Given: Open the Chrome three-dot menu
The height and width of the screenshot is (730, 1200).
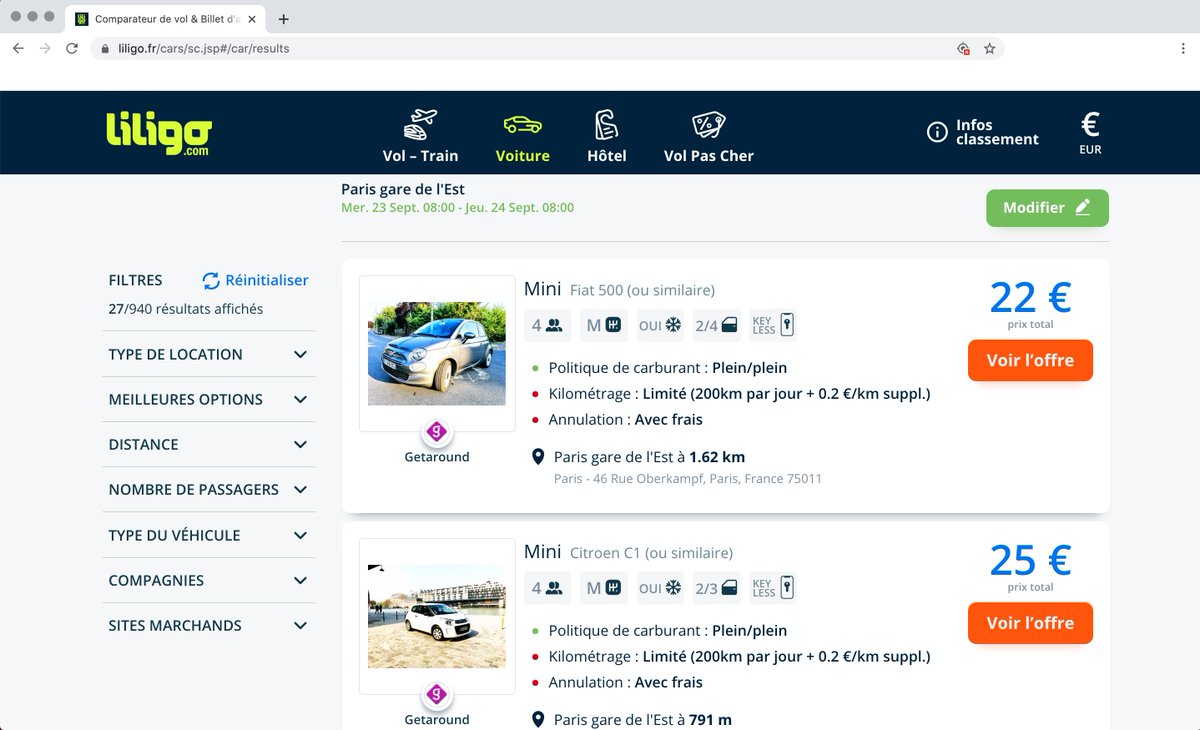Looking at the screenshot, I should [x=1183, y=48].
